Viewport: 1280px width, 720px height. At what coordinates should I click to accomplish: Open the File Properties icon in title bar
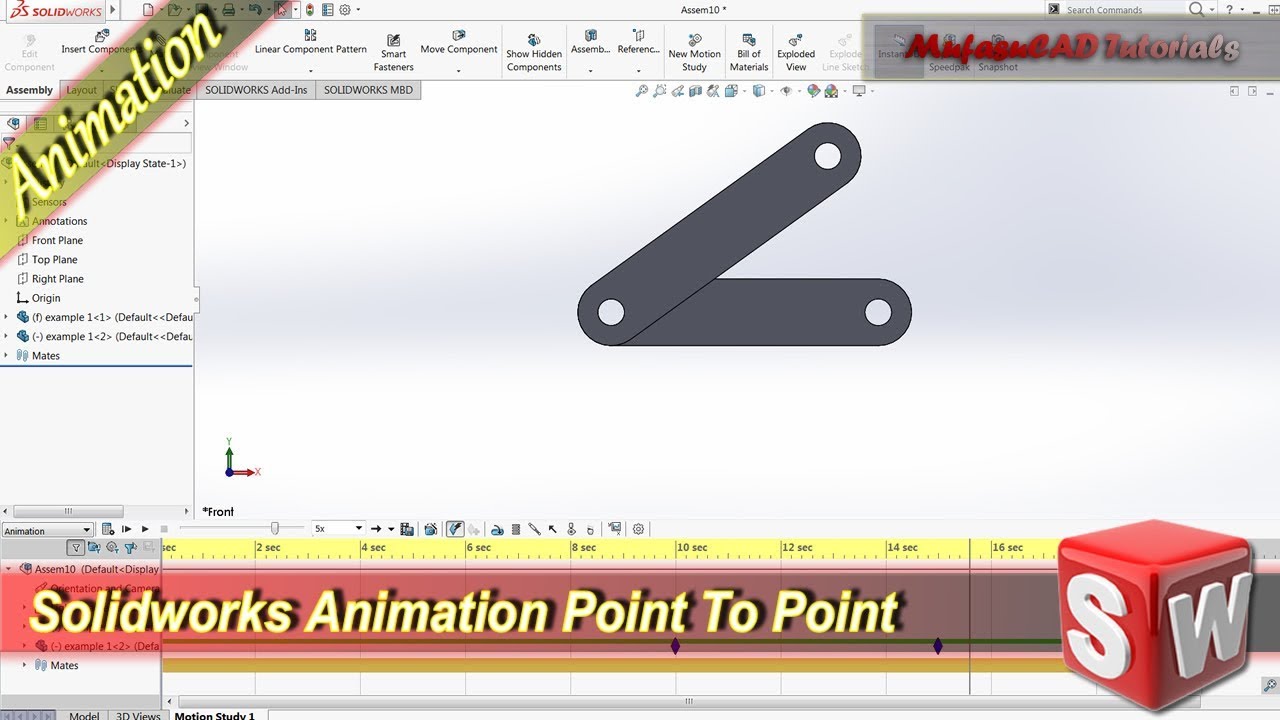click(327, 10)
